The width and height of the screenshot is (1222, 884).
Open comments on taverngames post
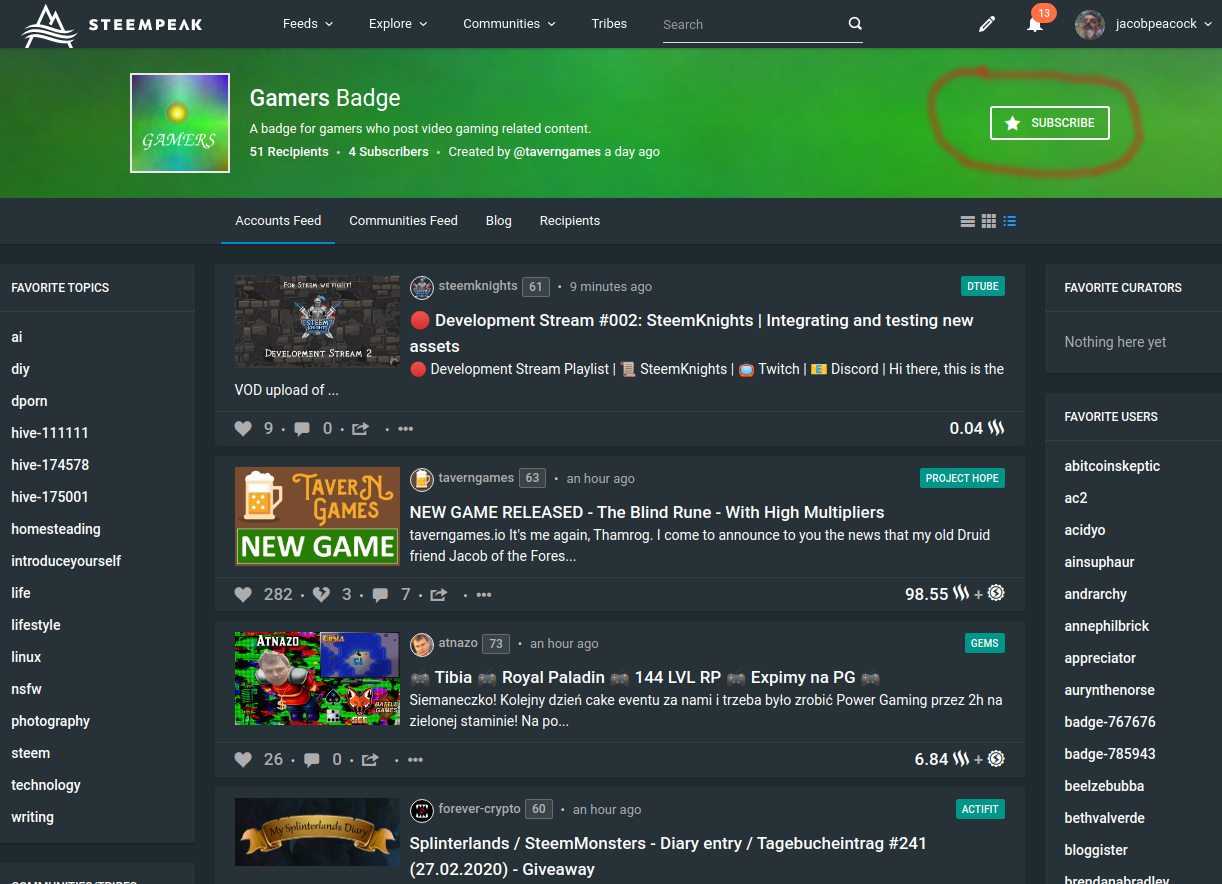point(380,595)
